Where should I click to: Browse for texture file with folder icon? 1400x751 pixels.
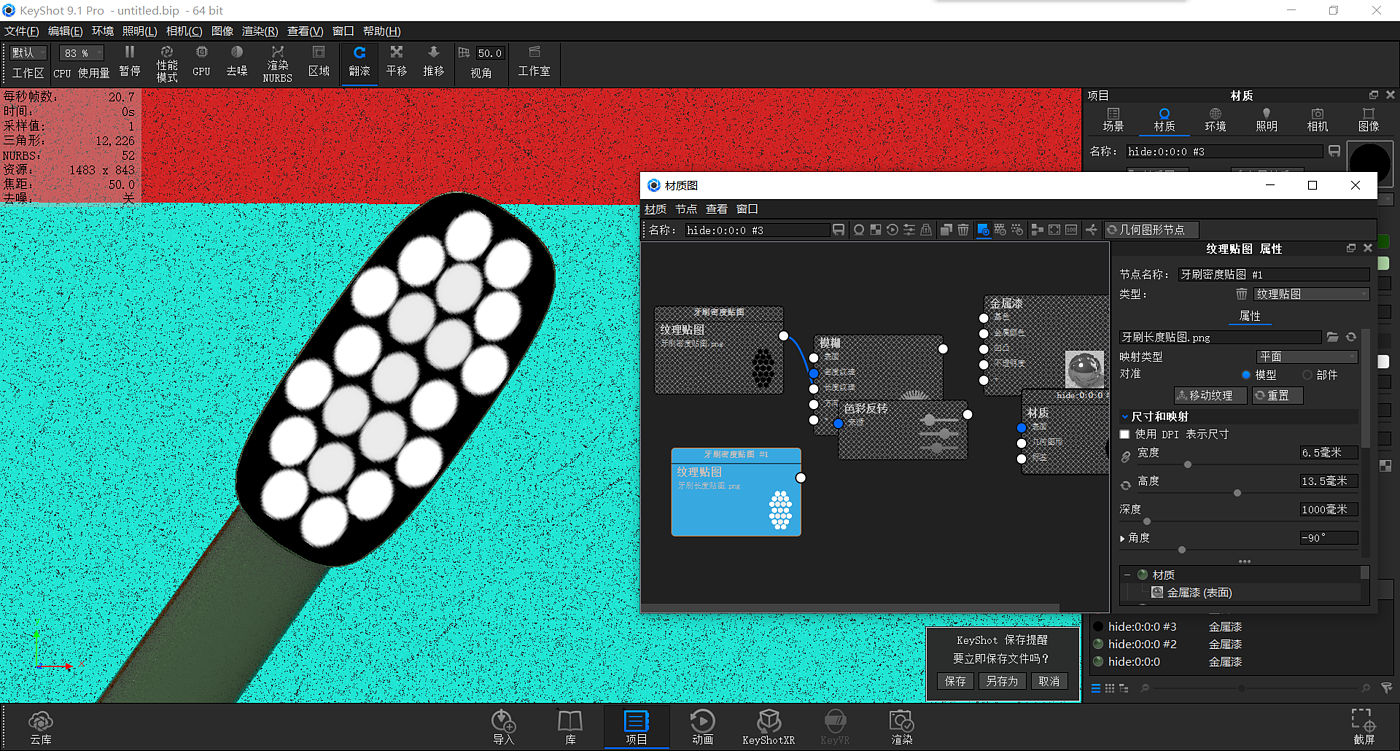1333,337
